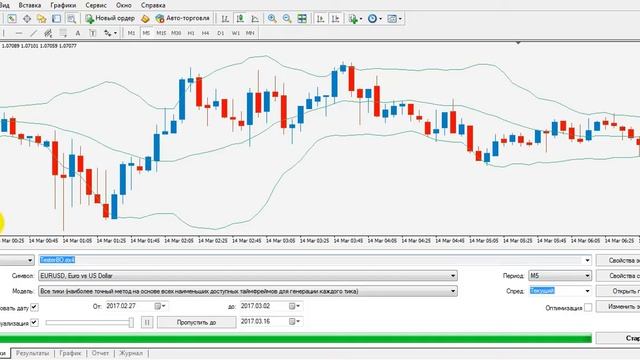Click the 2017.03.16 skip-to date field
The height and width of the screenshot is (360, 640).
[271, 322]
